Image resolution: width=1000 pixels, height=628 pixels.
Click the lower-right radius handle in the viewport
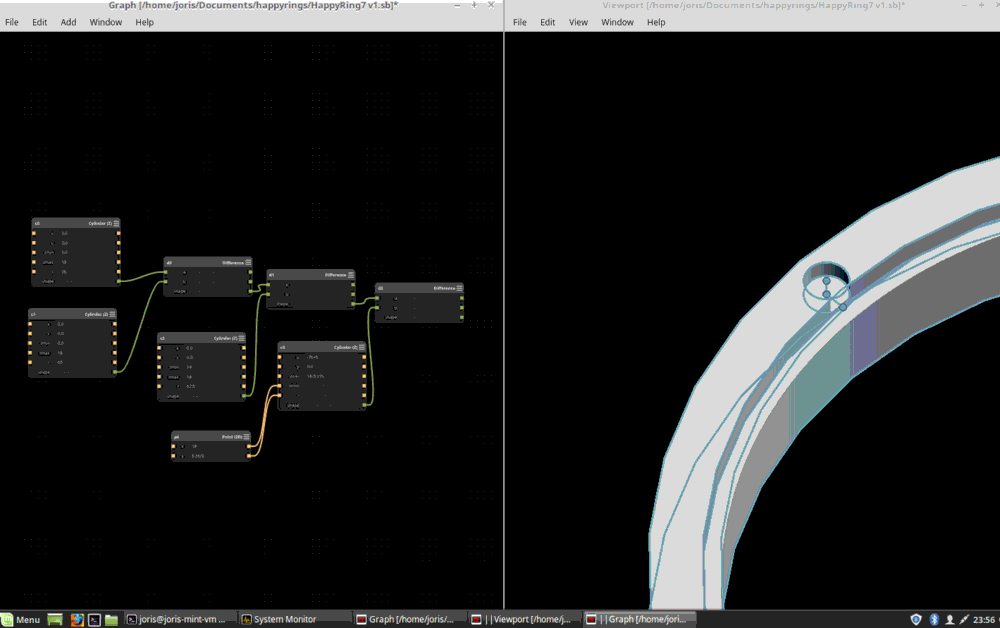coord(842,307)
